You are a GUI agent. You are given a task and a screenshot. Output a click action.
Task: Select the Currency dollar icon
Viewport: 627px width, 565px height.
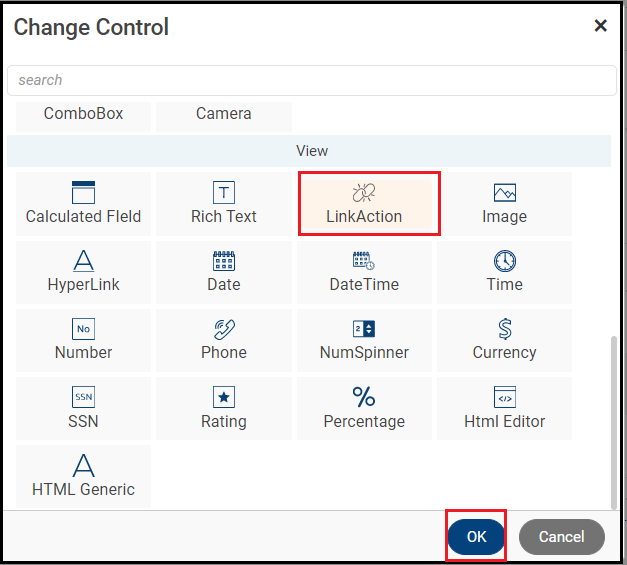504,329
